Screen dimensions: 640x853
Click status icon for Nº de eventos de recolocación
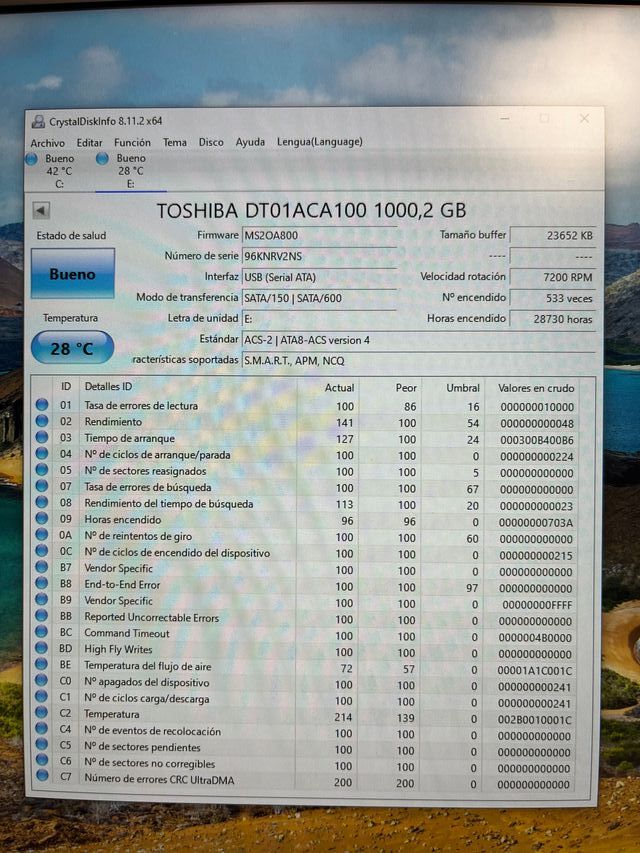[42, 728]
